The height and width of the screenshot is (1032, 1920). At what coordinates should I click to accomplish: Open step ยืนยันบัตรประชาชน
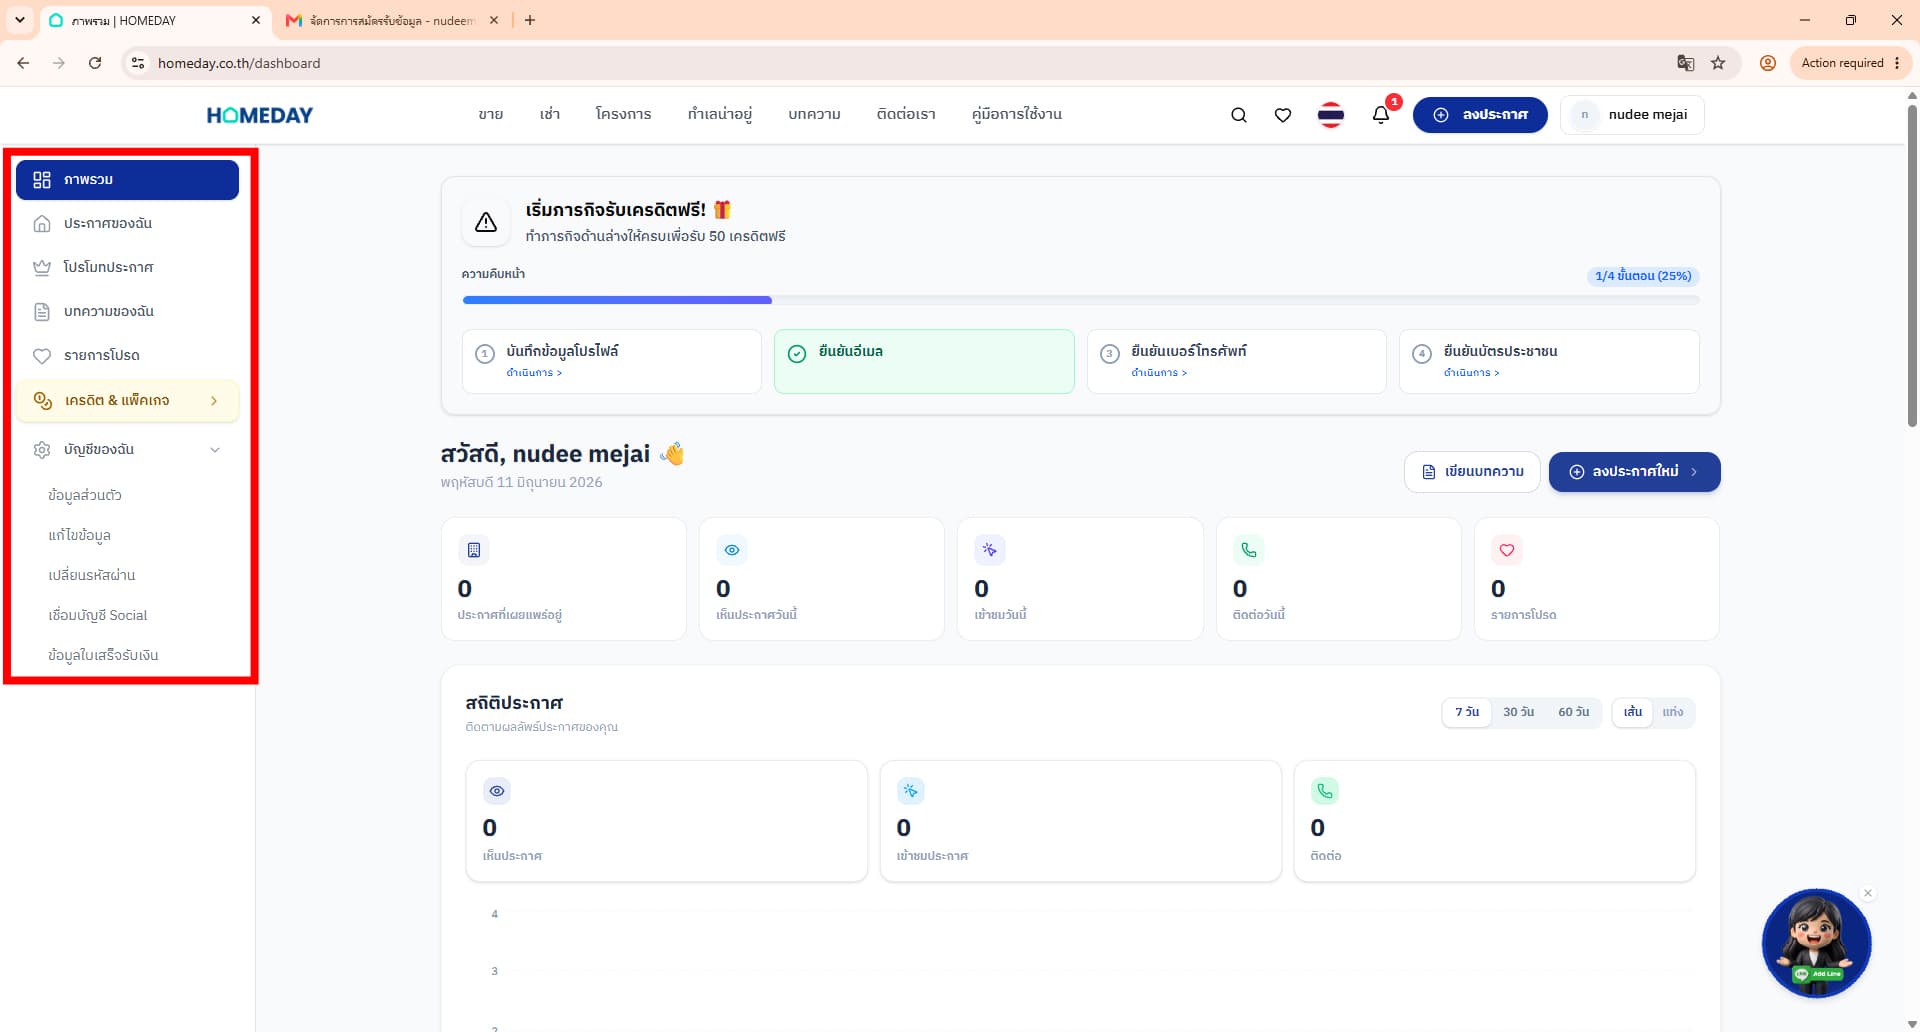pos(1549,361)
